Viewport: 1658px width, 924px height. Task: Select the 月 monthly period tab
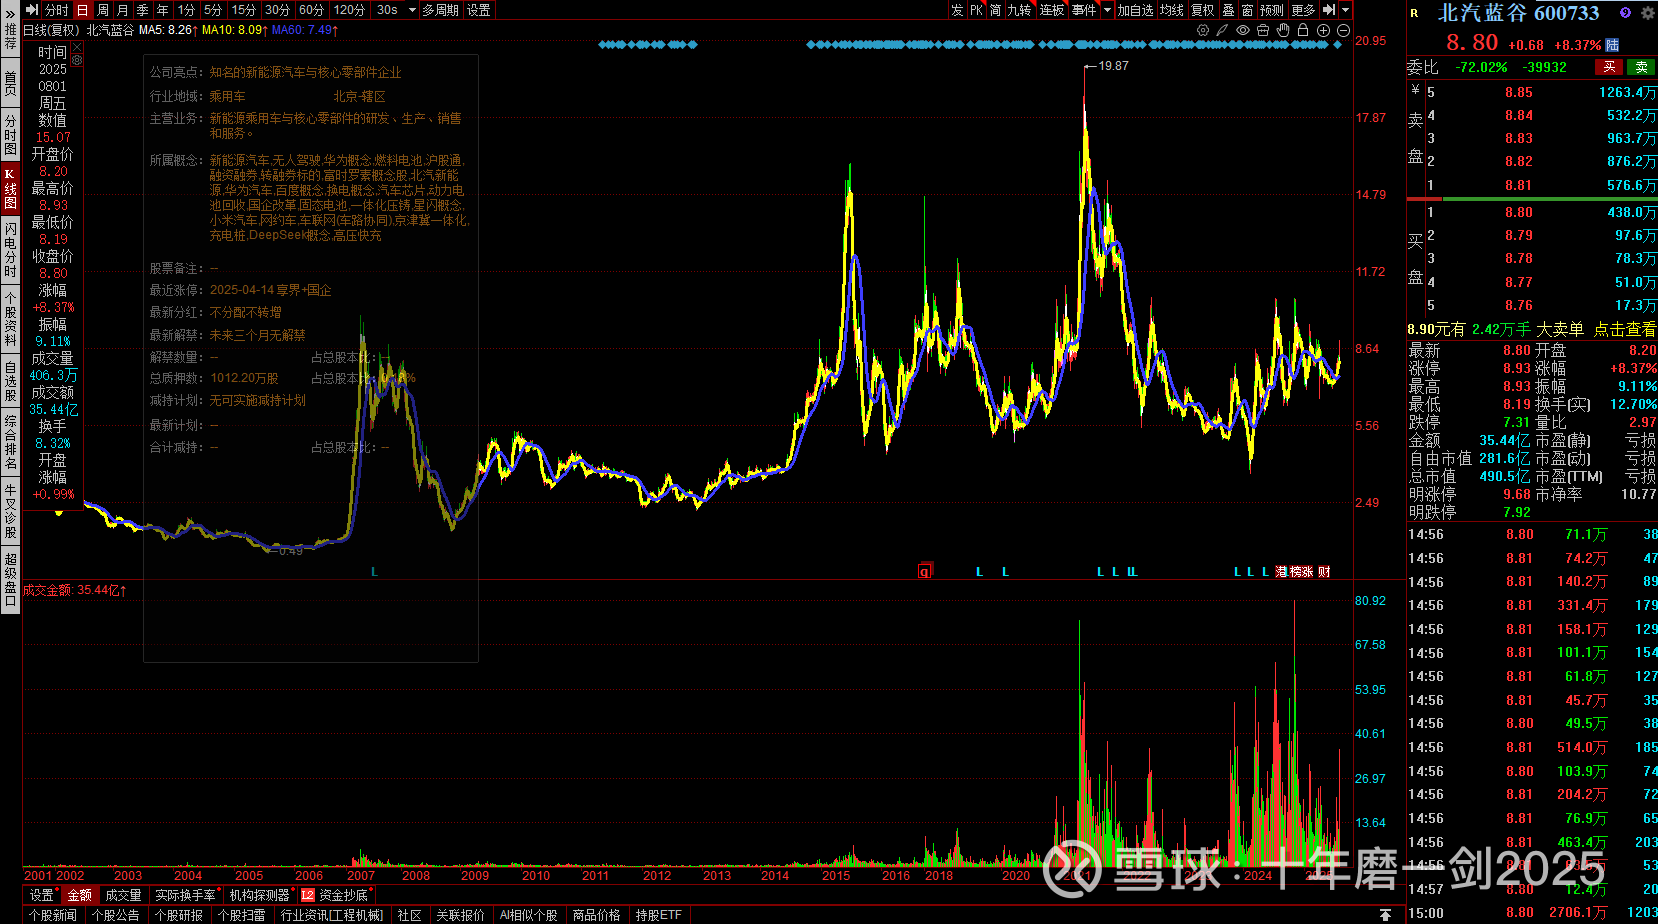[123, 10]
